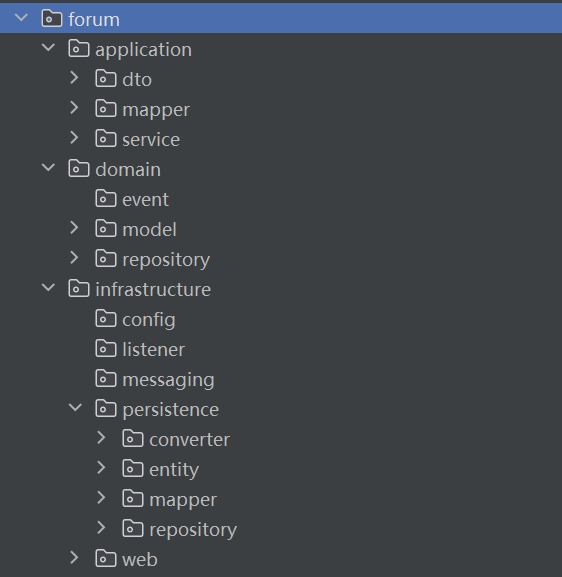Click the dto package folder icon
Image resolution: width=562 pixels, height=577 pixels.
(x=106, y=78)
